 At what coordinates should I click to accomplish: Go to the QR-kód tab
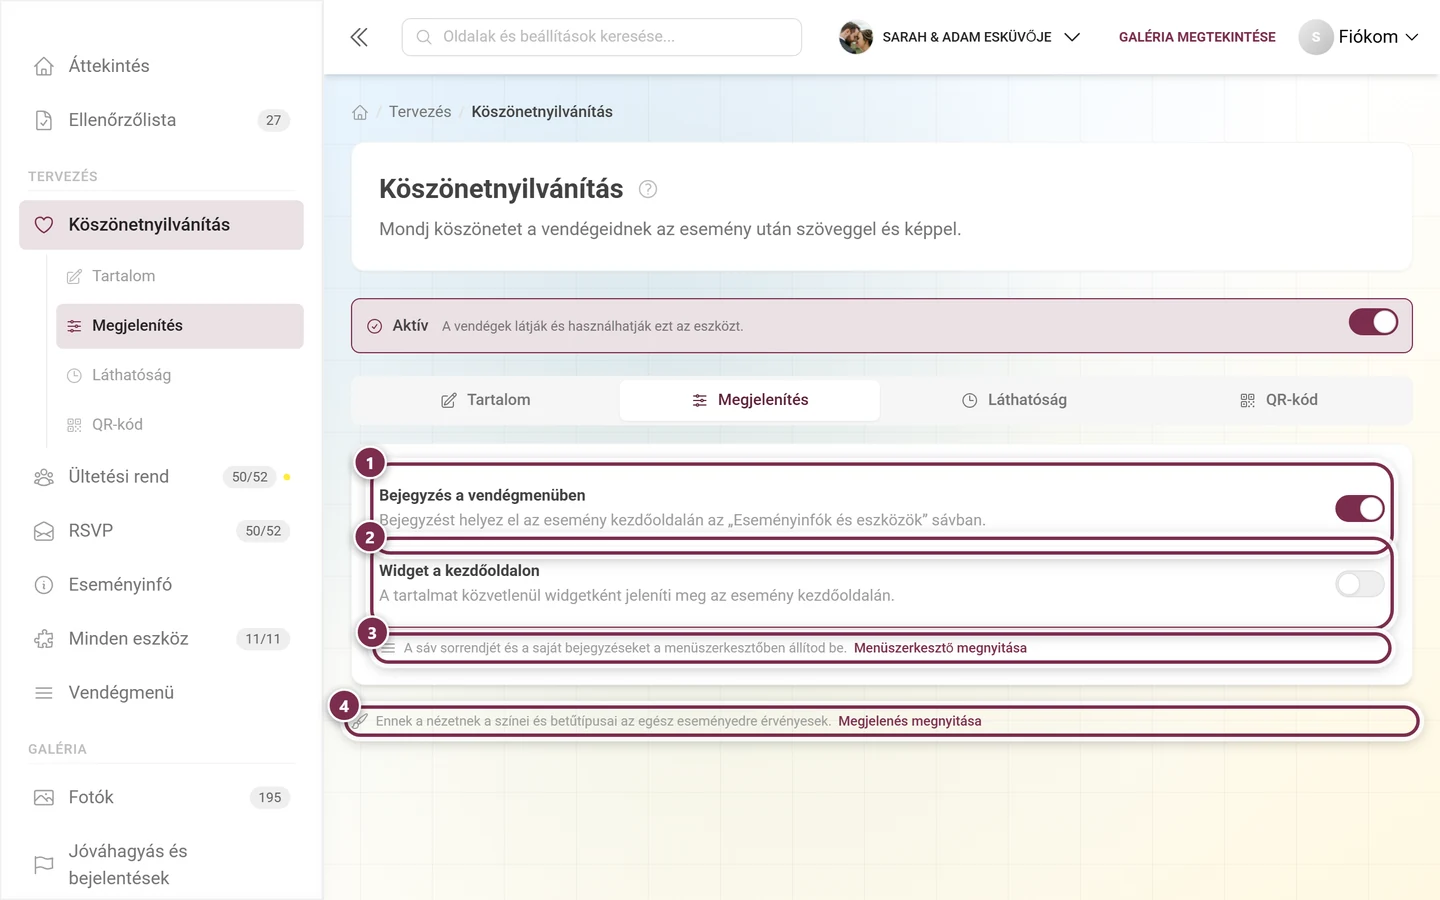pyautogui.click(x=1278, y=400)
